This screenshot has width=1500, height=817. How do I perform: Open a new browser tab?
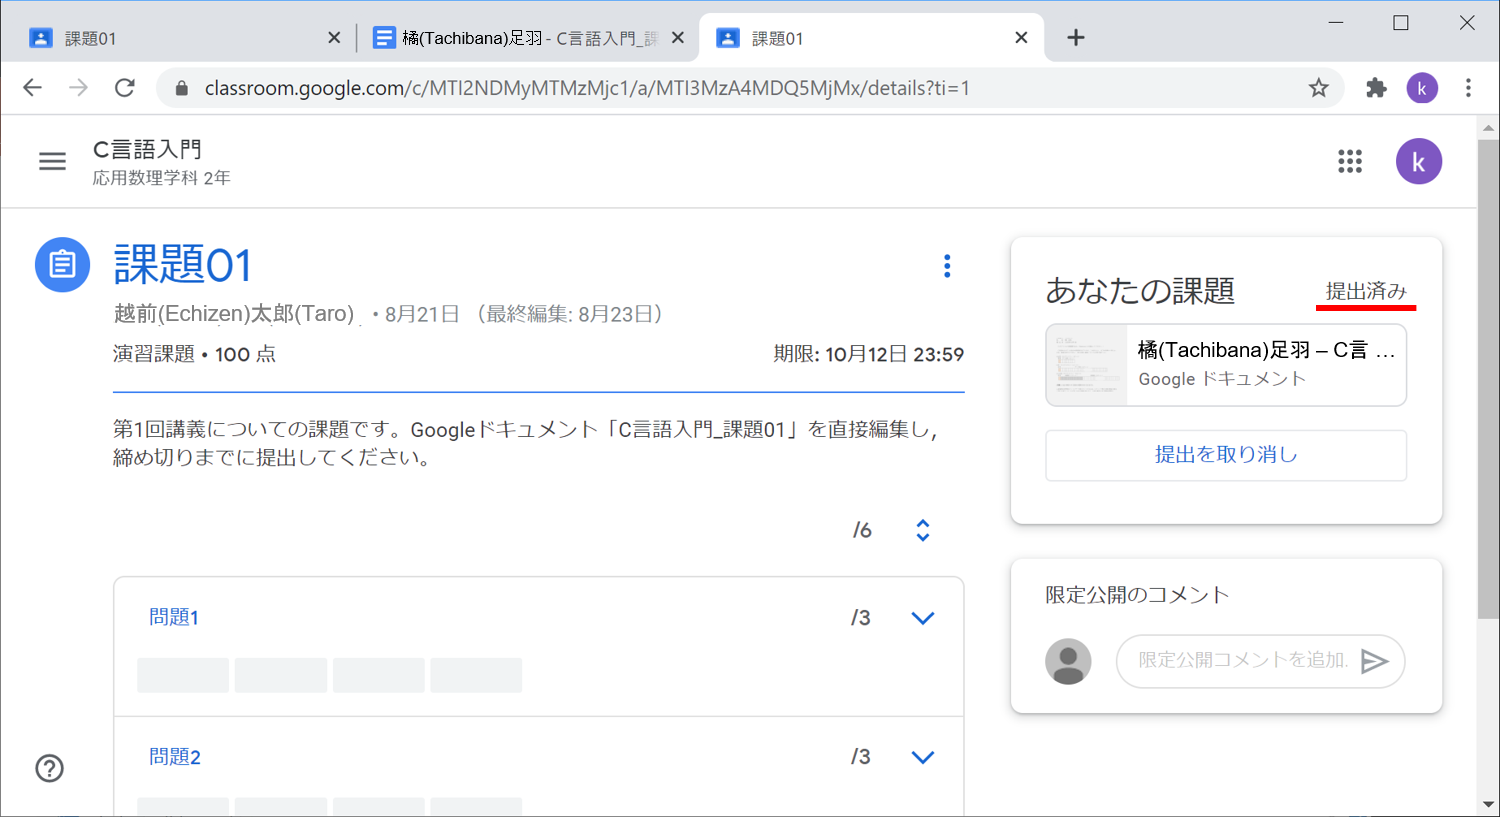point(1075,38)
